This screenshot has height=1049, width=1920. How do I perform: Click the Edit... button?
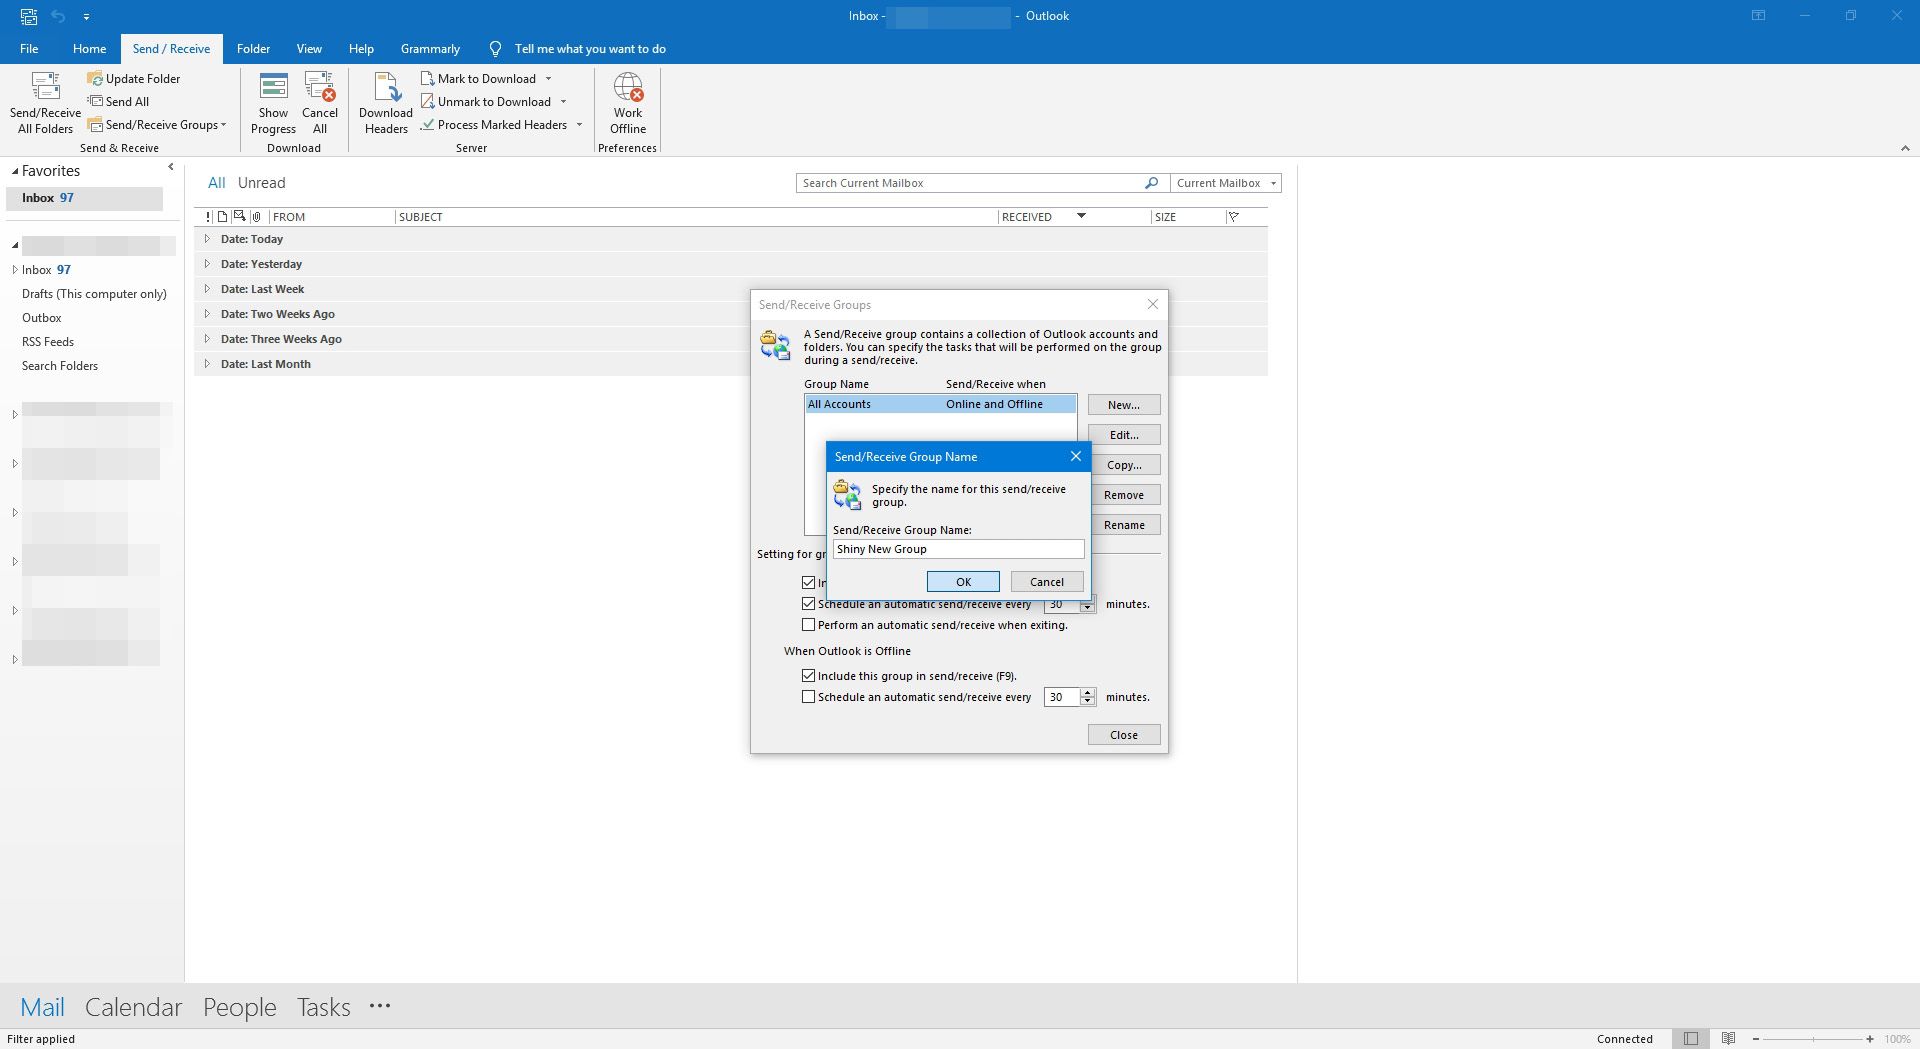pos(1124,435)
